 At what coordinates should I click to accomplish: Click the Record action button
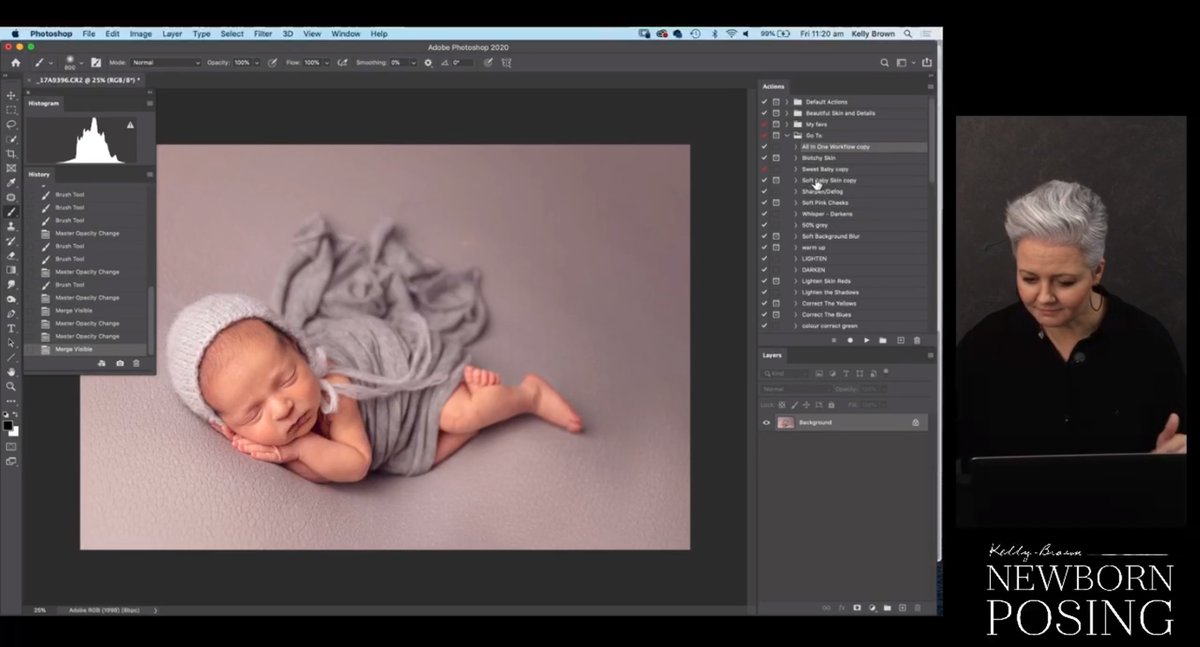tap(850, 340)
